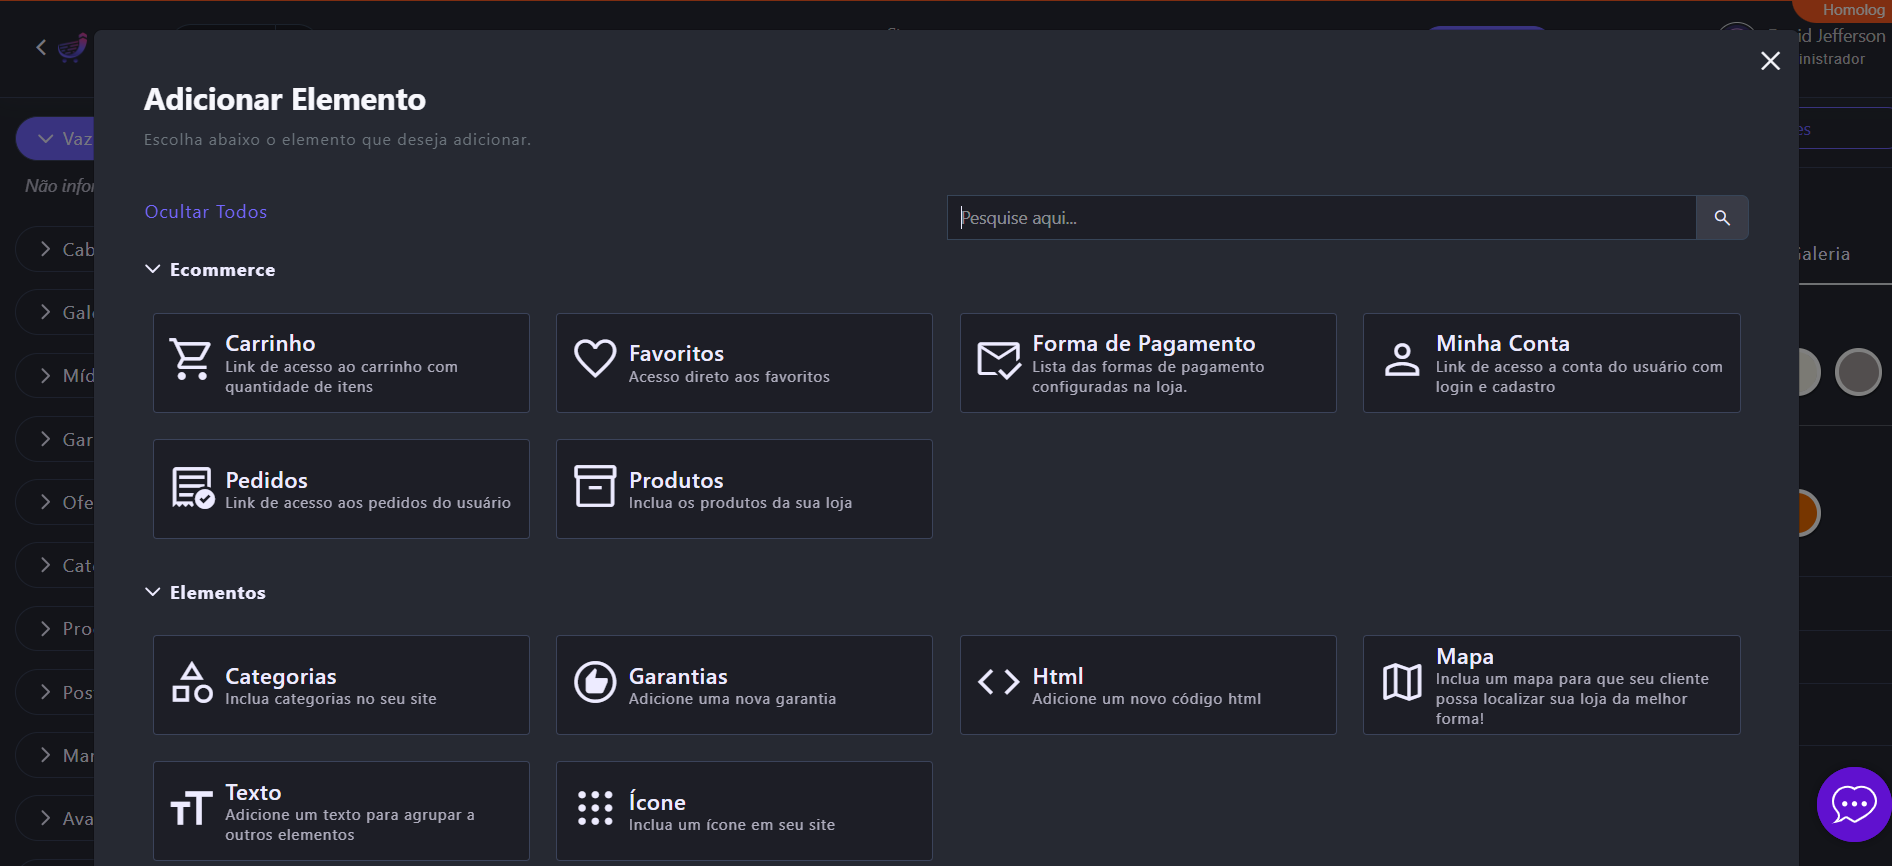
Task: Click the Forma de Pagamento envelope icon
Action: pyautogui.click(x=999, y=360)
